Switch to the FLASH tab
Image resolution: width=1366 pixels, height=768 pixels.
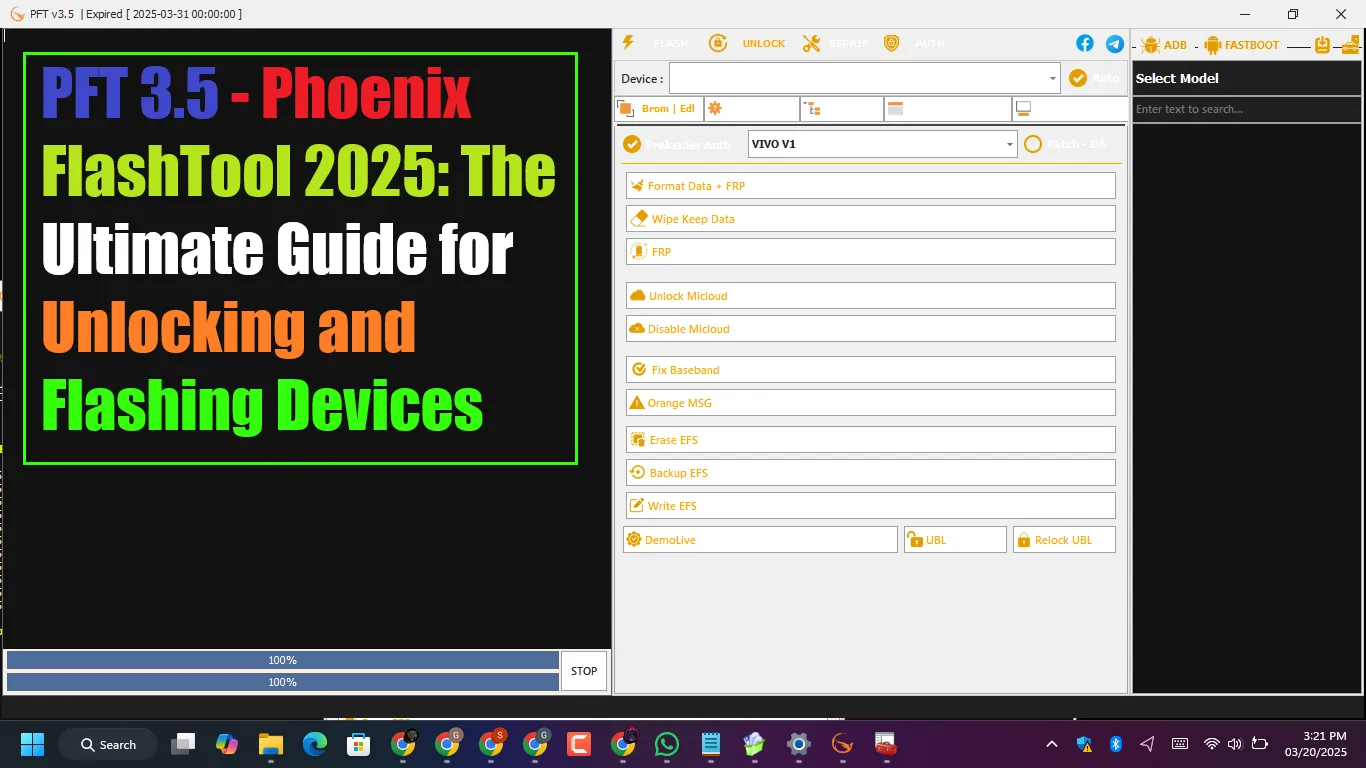click(x=655, y=43)
